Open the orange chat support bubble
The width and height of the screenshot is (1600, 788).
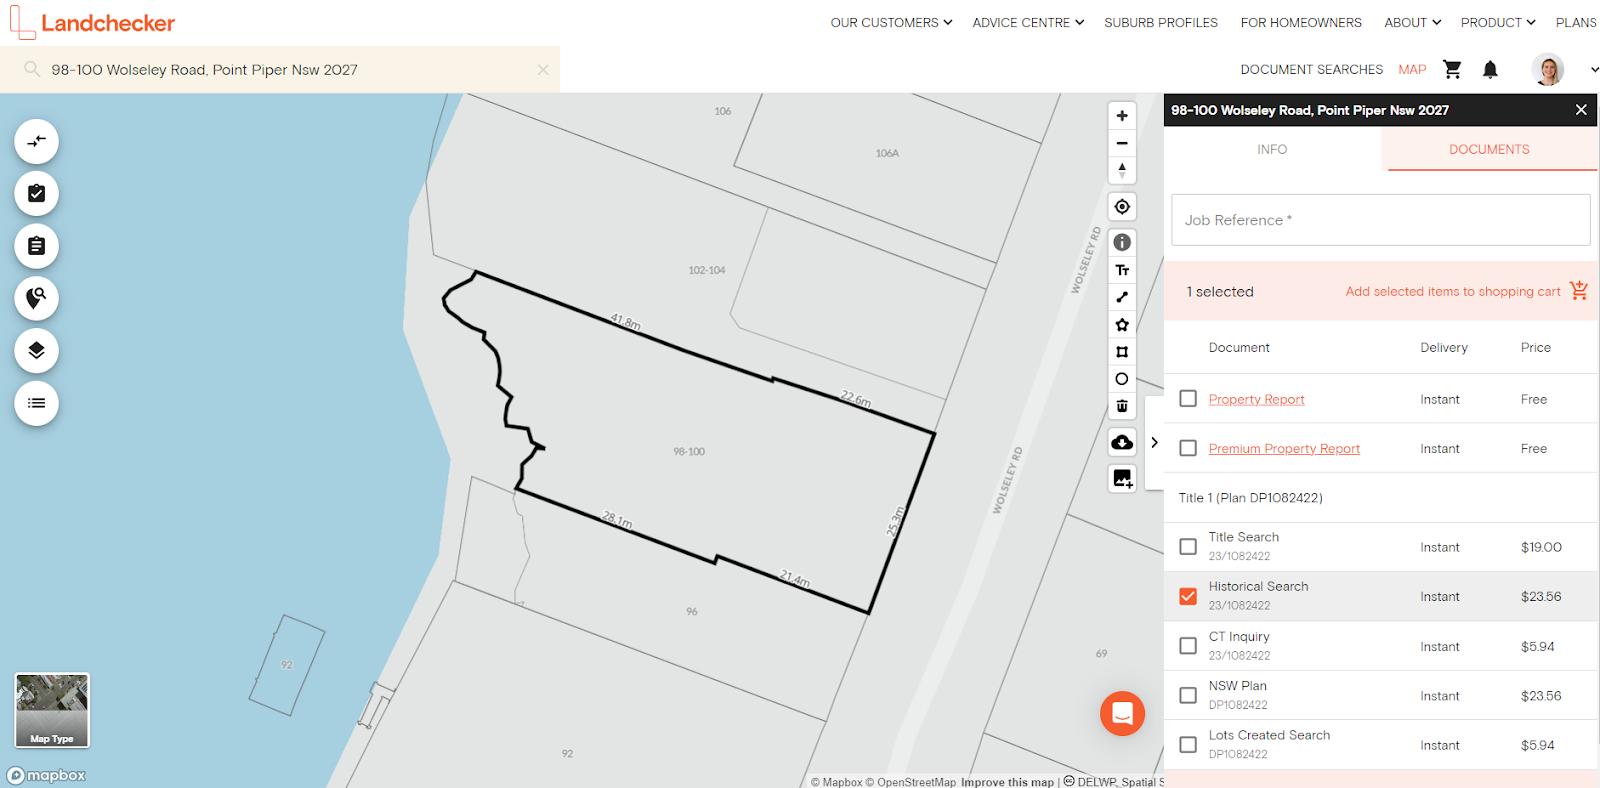[x=1122, y=714]
